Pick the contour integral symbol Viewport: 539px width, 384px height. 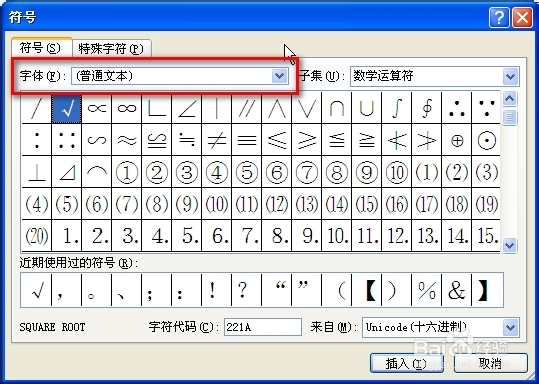(x=426, y=109)
